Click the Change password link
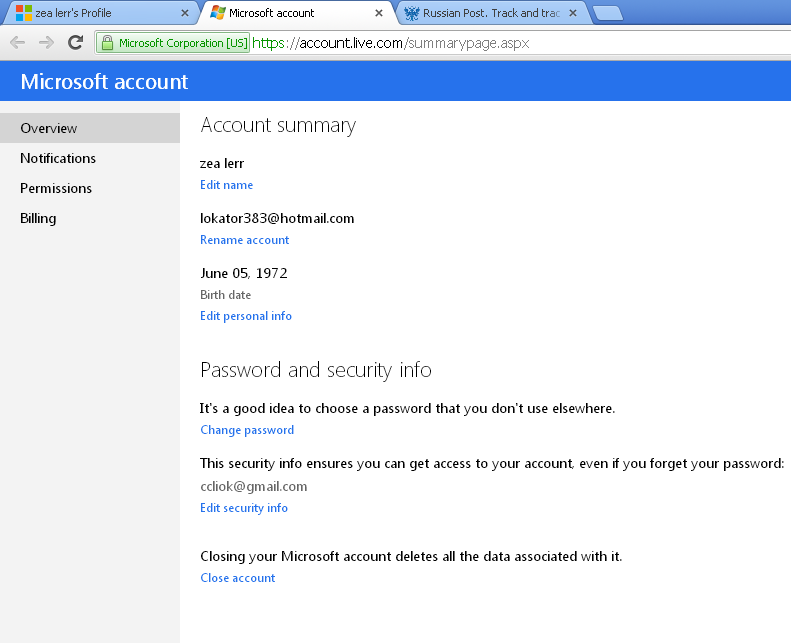The width and height of the screenshot is (791, 643). (247, 430)
